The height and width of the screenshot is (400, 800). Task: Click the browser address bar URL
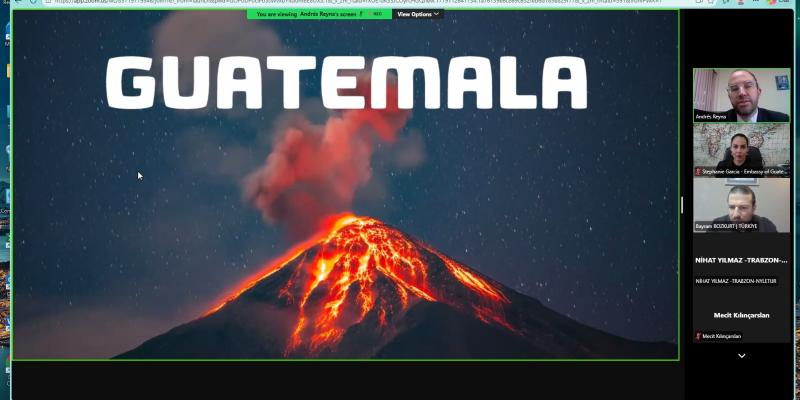point(357,2)
